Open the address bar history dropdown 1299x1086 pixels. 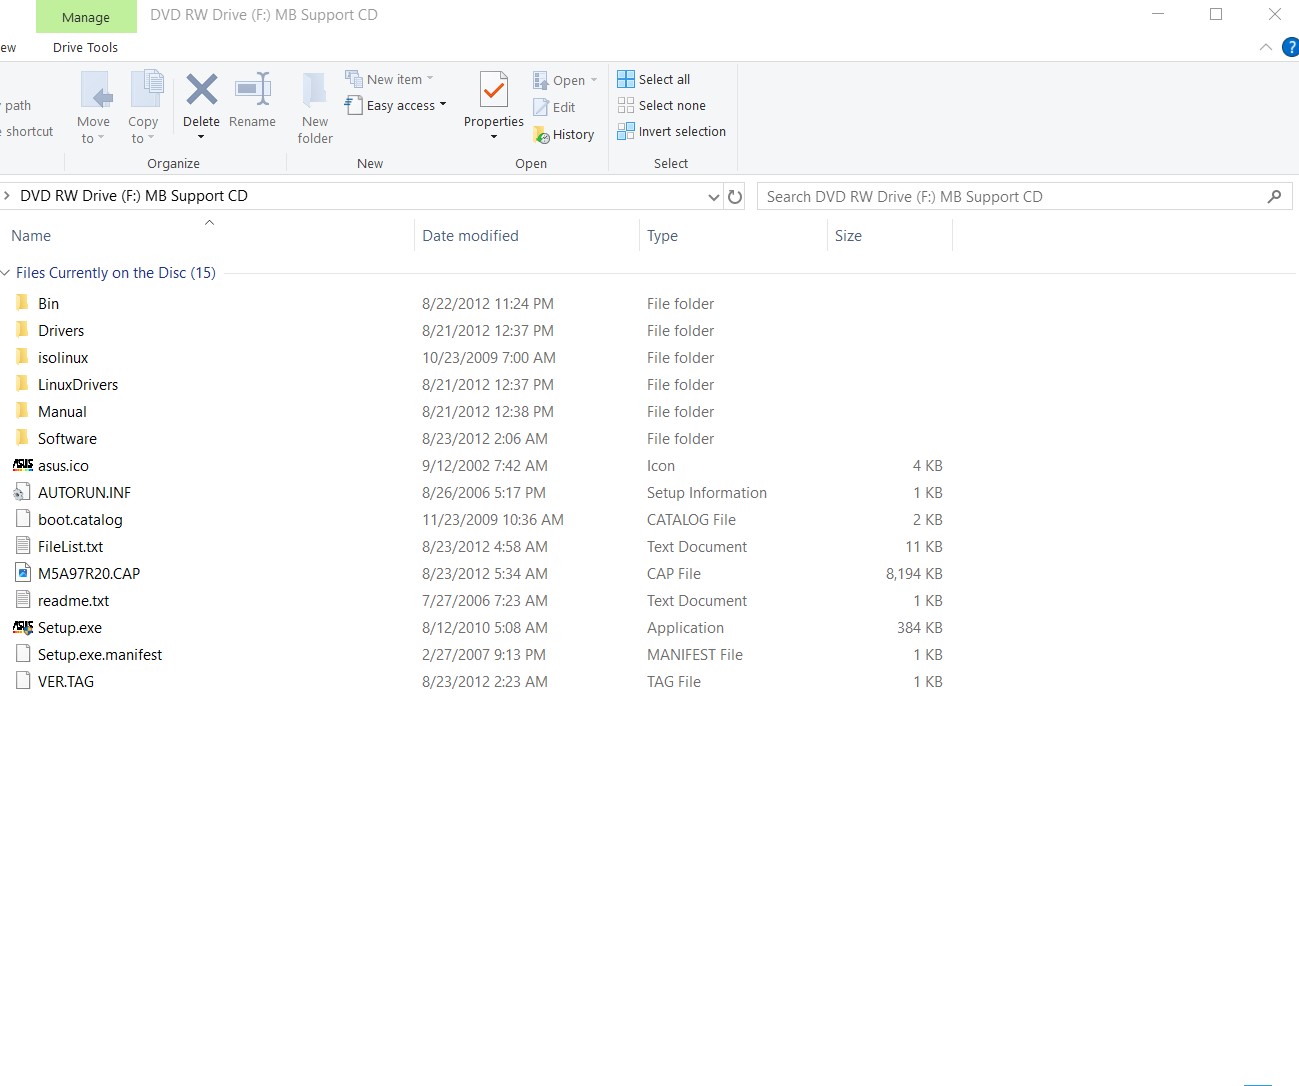coord(713,197)
